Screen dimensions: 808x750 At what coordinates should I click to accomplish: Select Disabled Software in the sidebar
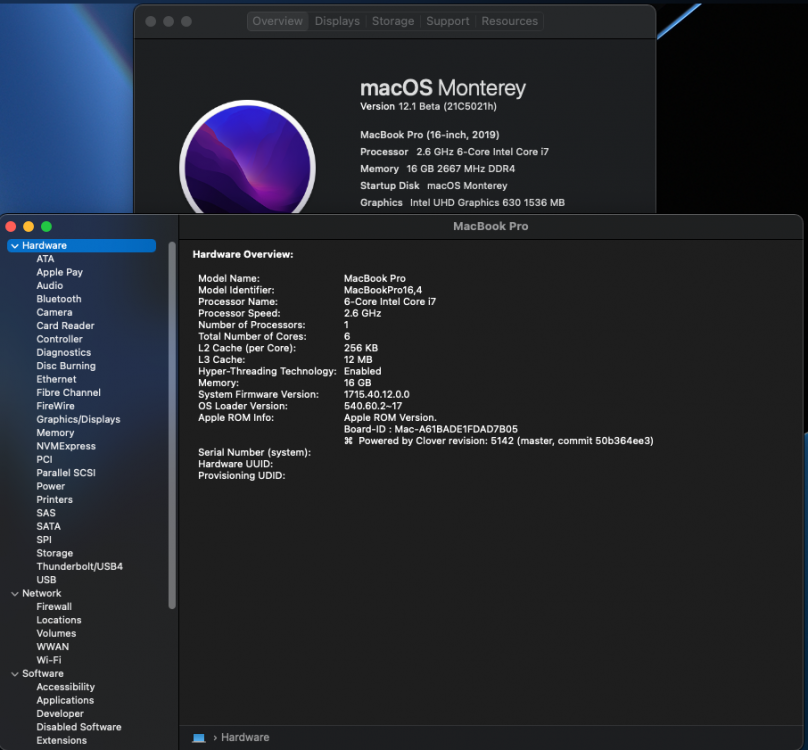[x=79, y=728]
